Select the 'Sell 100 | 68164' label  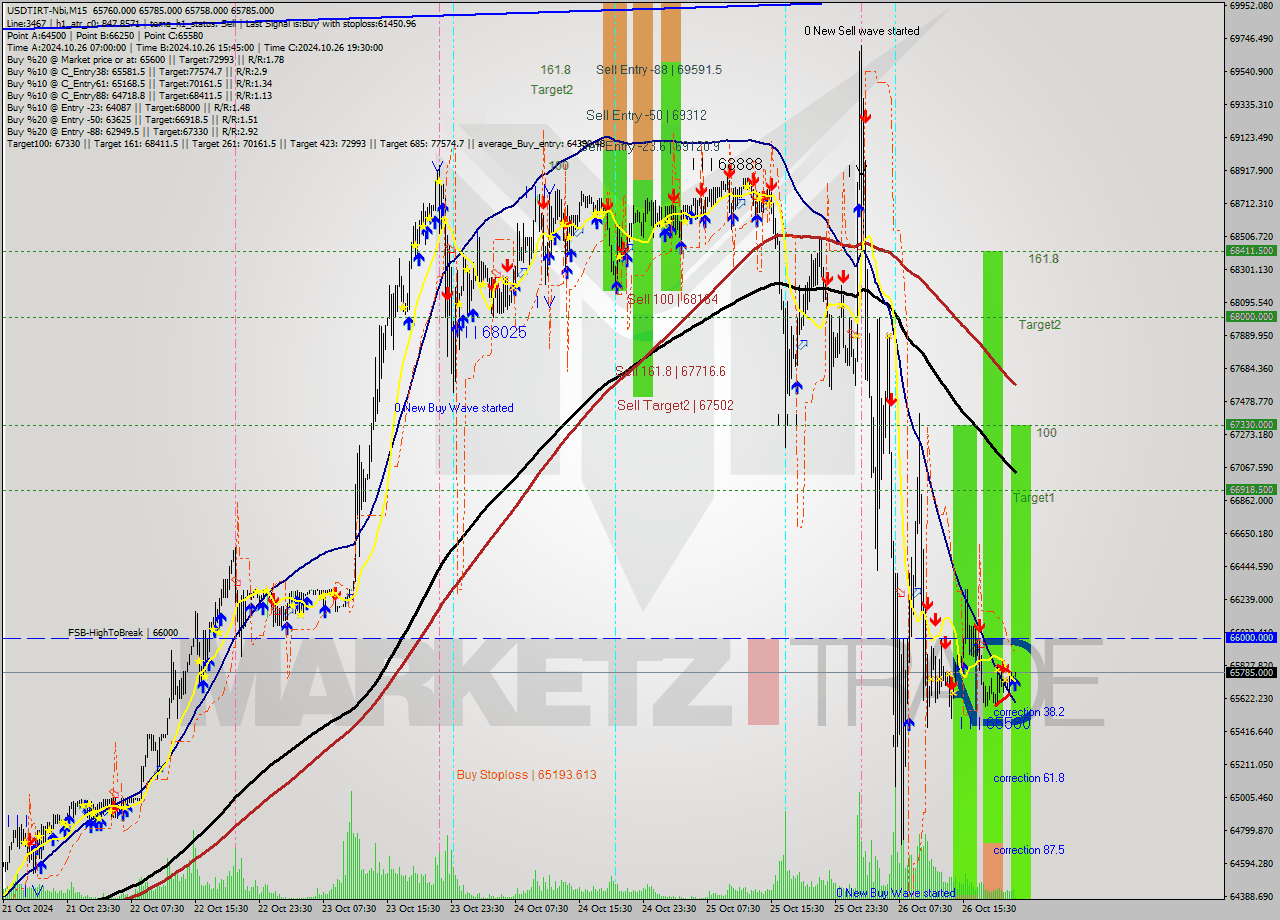tap(672, 299)
